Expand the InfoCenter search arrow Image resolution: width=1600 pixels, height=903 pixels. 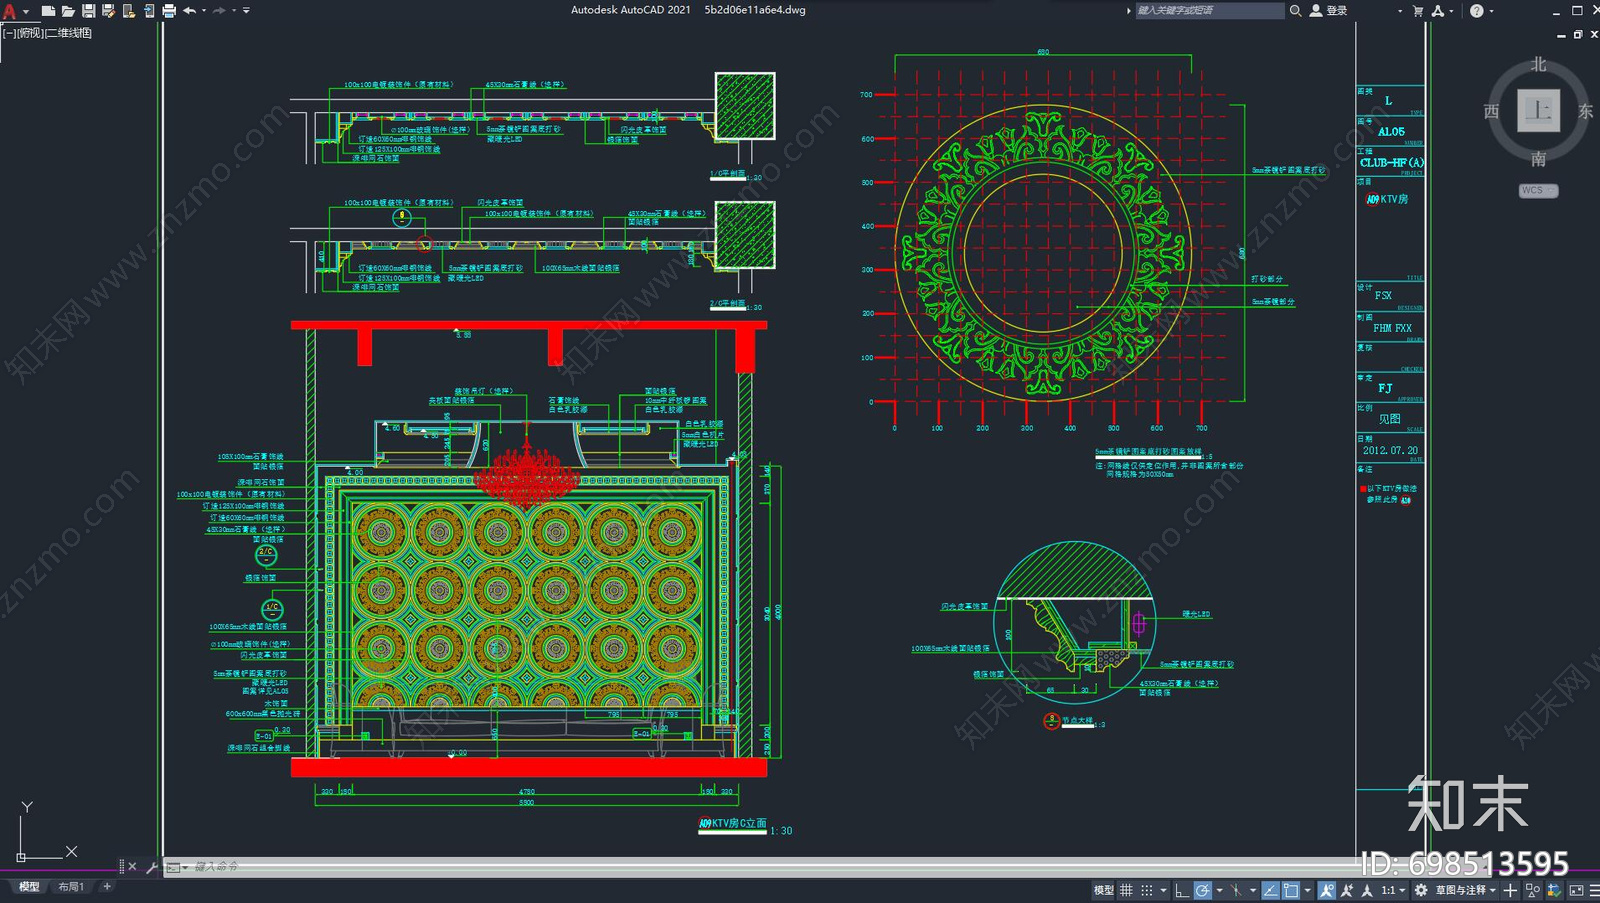click(1129, 10)
